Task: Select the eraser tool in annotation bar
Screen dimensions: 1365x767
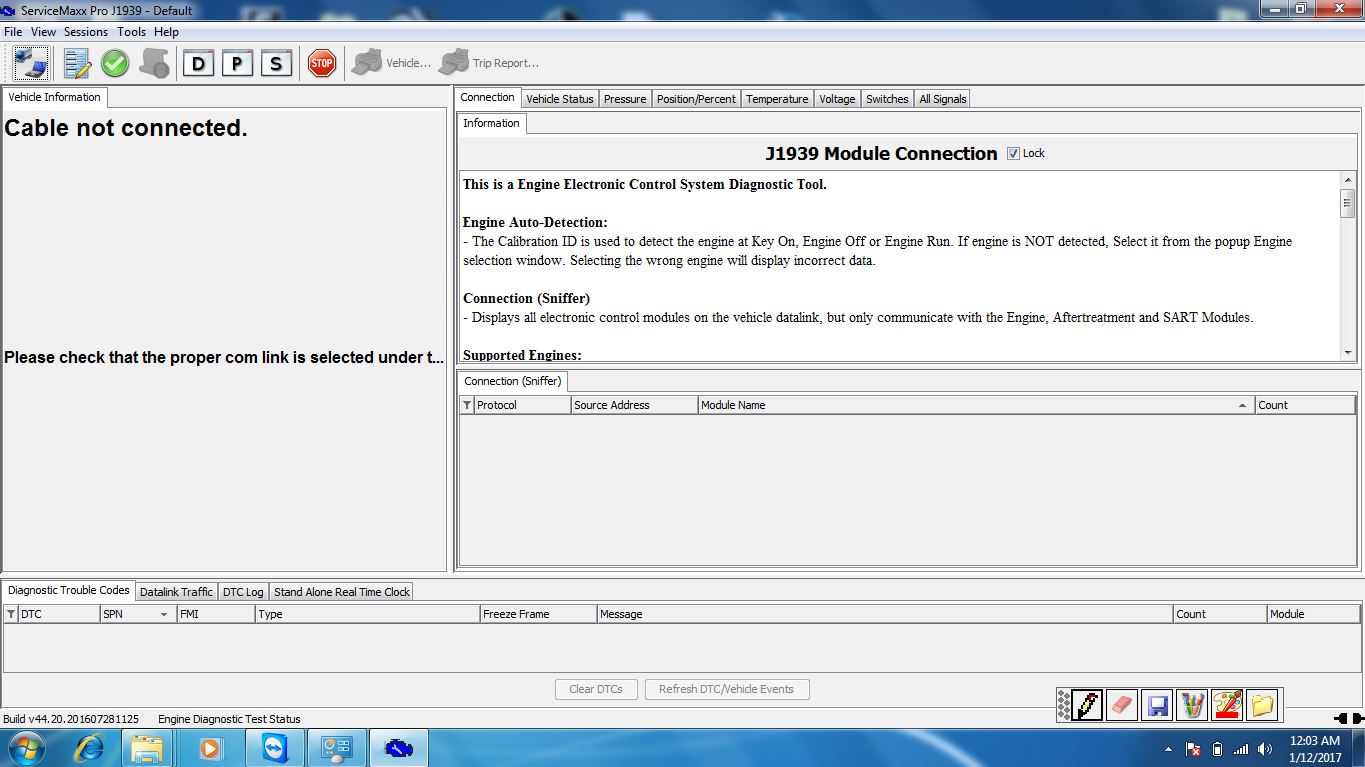Action: pyautogui.click(x=1122, y=705)
